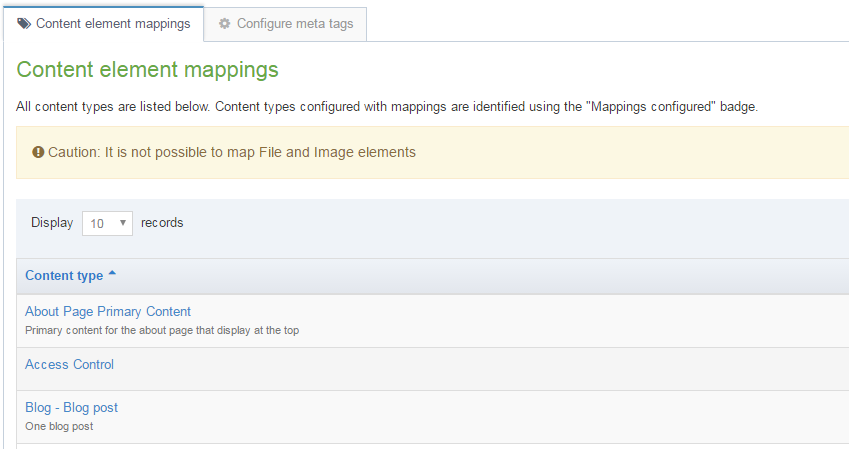The image size is (849, 449).
Task: Click the 'records' label next to dropdown
Action: pos(162,223)
